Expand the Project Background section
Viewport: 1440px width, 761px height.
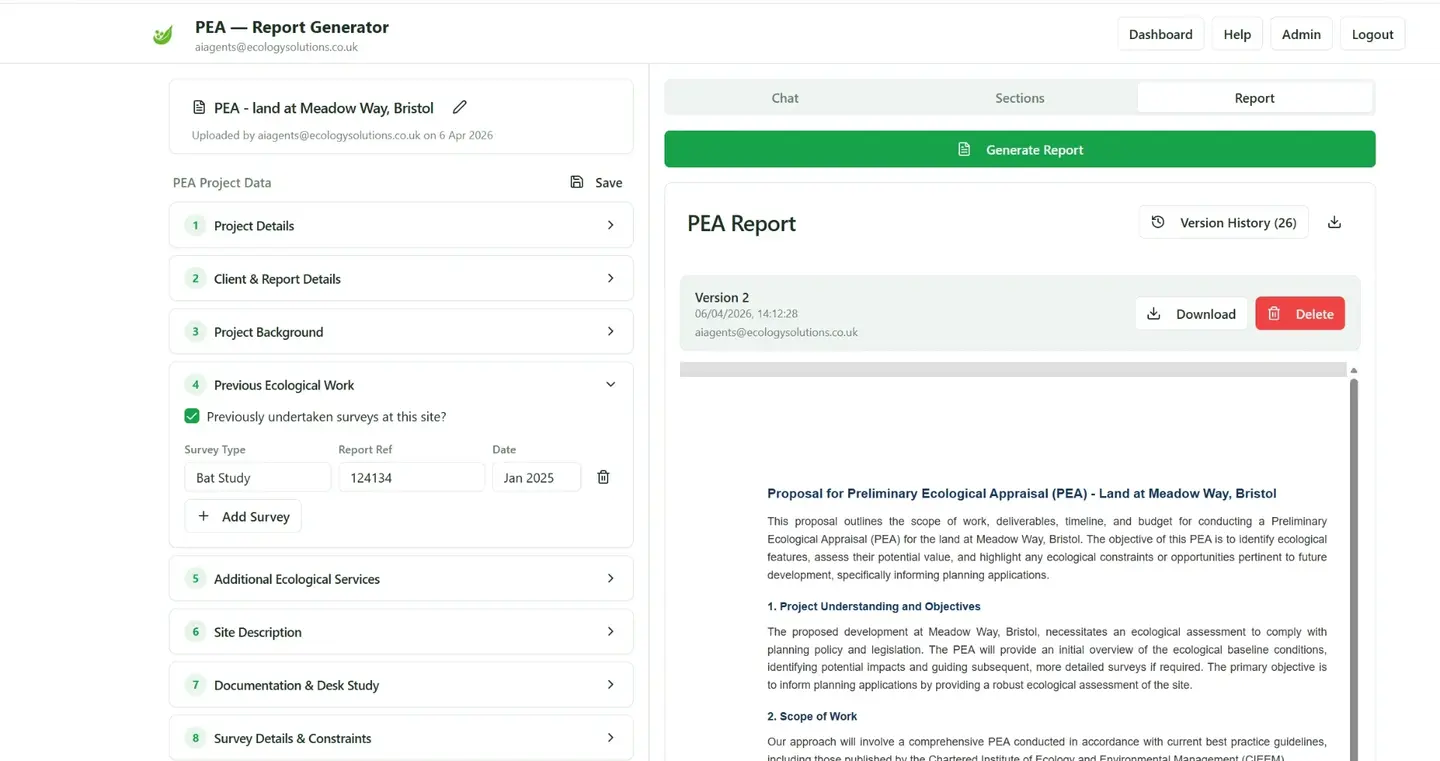click(x=401, y=331)
